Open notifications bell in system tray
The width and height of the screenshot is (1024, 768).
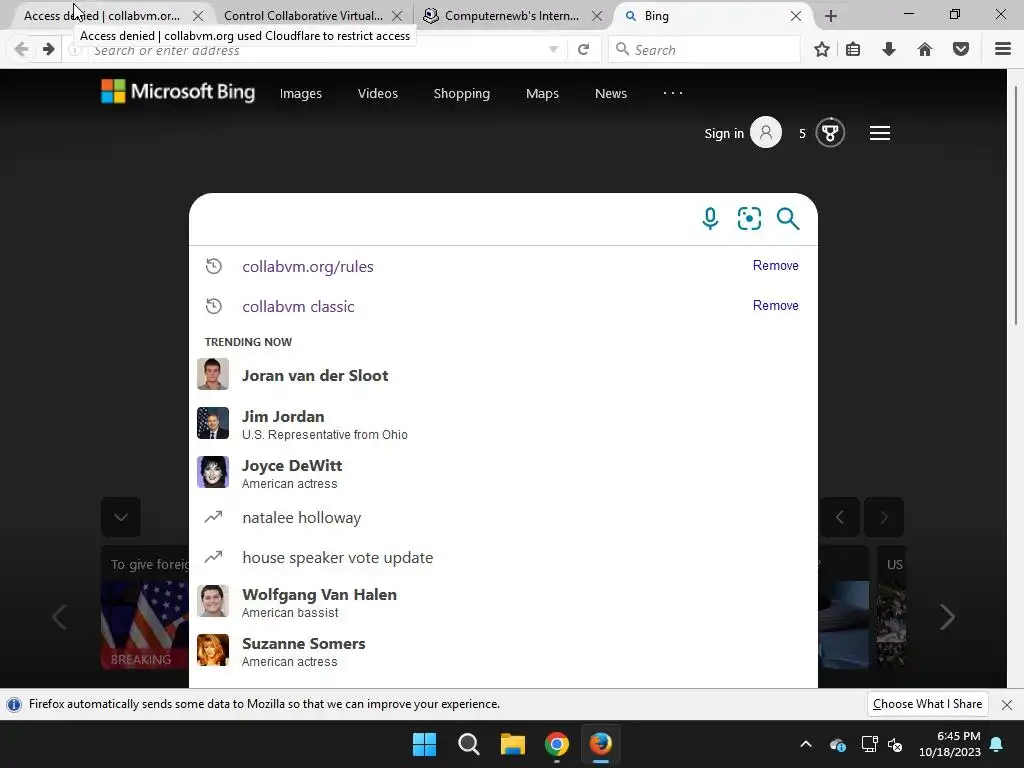tap(997, 744)
